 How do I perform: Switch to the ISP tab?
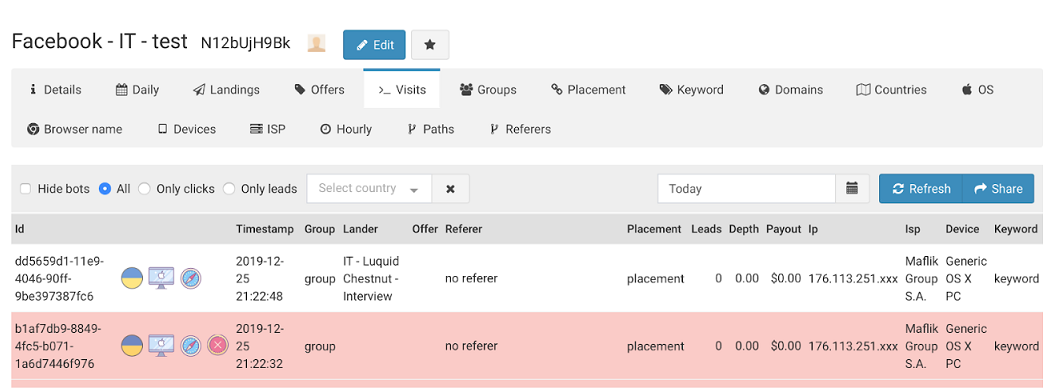(267, 129)
